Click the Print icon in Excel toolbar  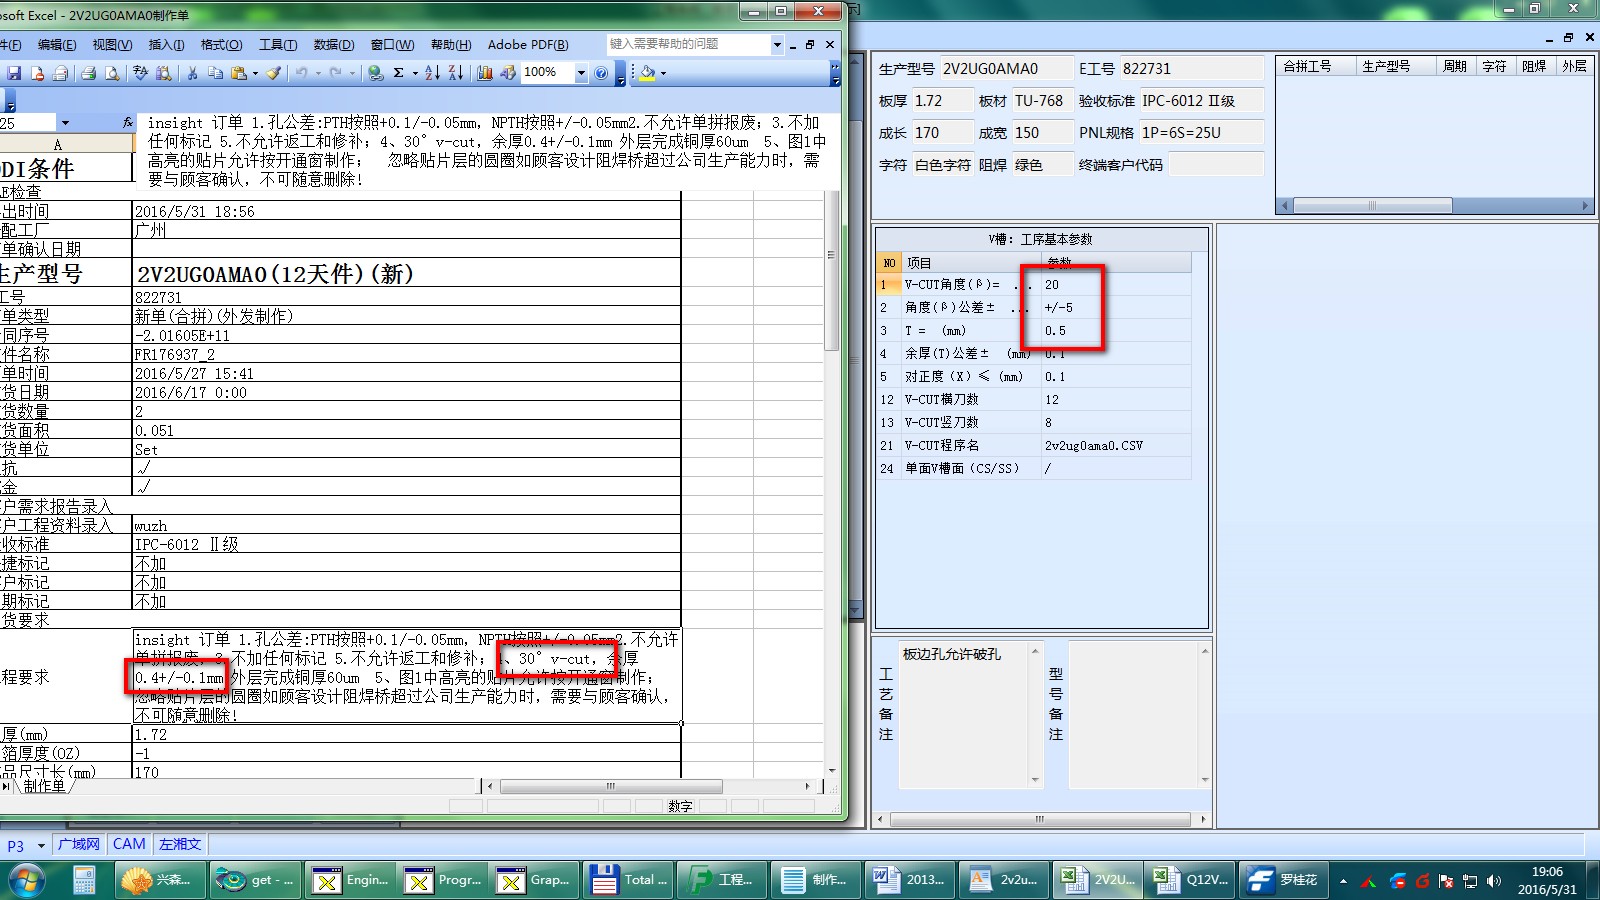point(89,73)
